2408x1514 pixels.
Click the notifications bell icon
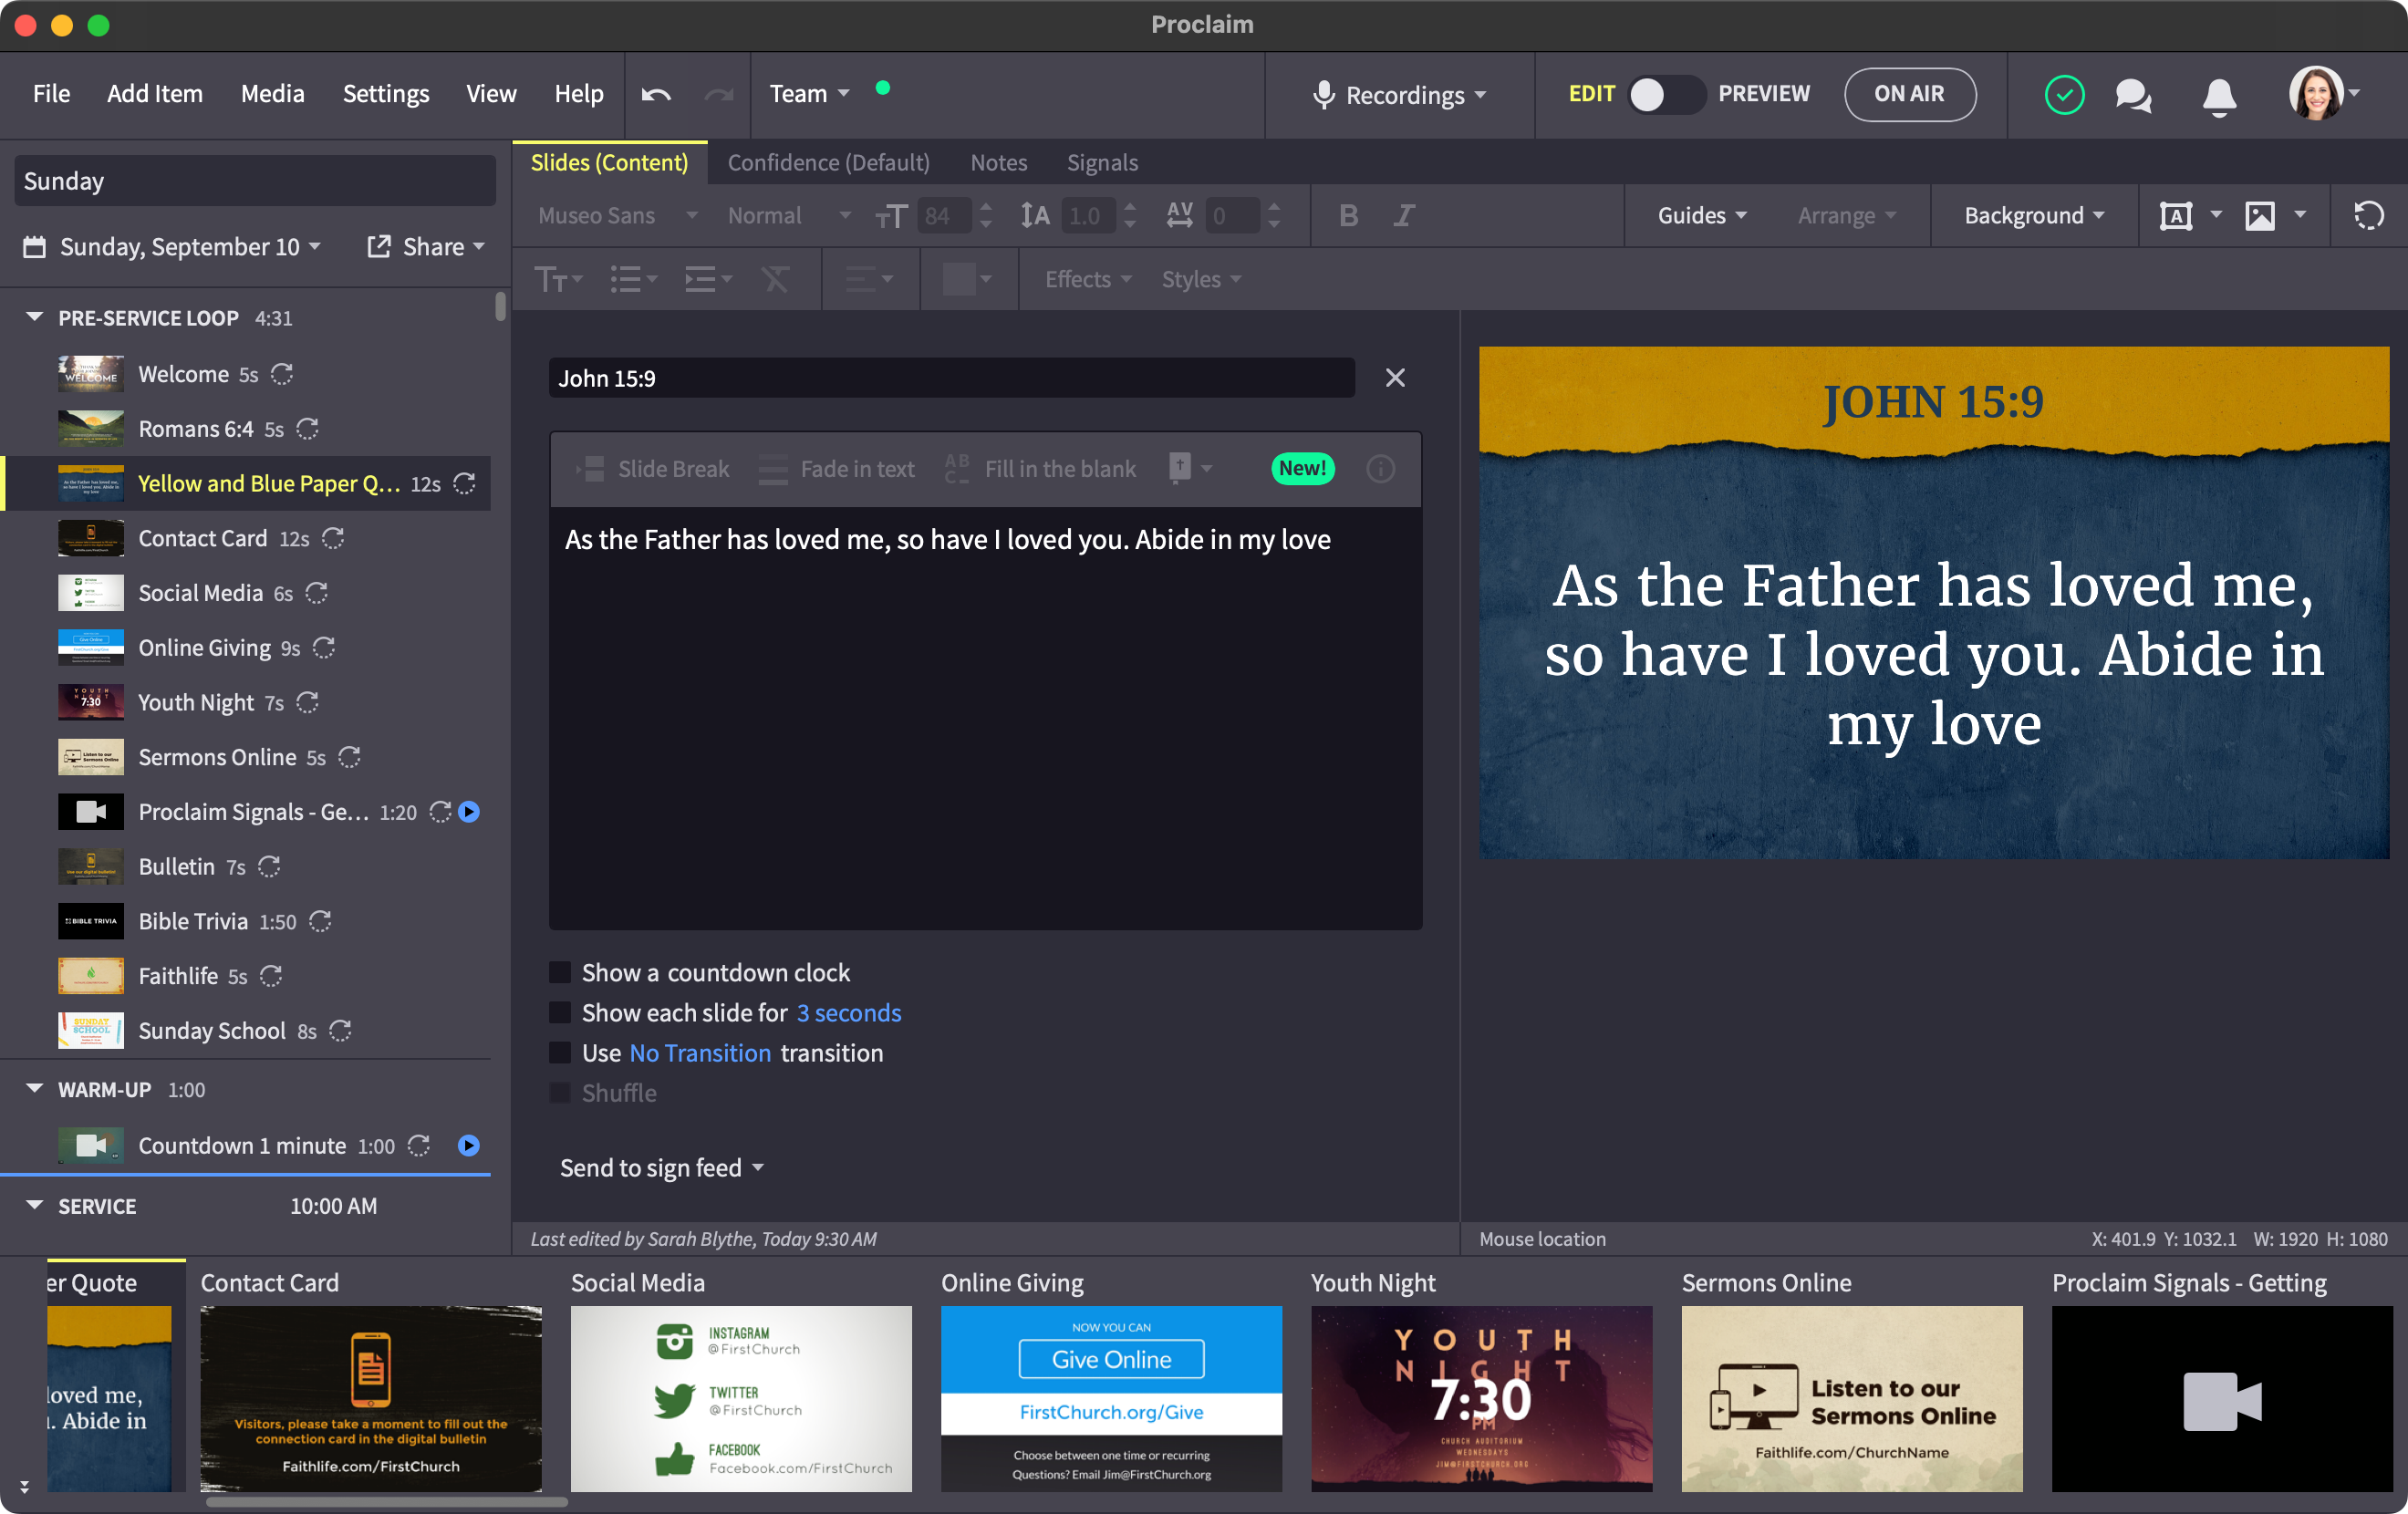pyautogui.click(x=2219, y=96)
